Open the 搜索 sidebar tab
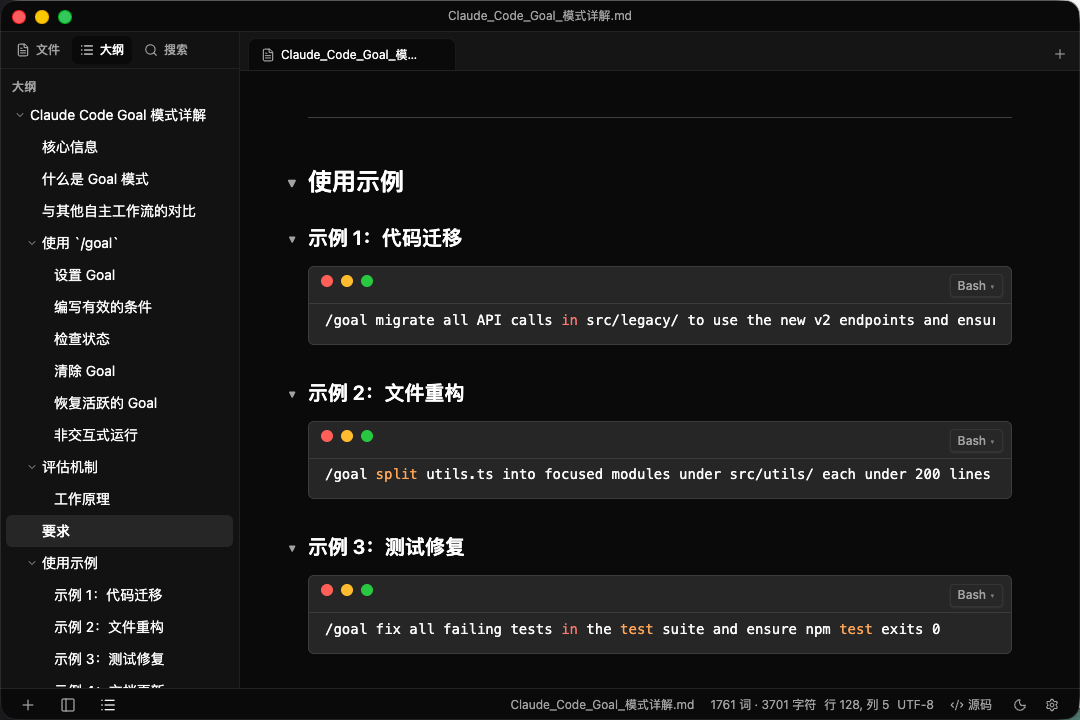This screenshot has width=1080, height=720. pos(166,50)
